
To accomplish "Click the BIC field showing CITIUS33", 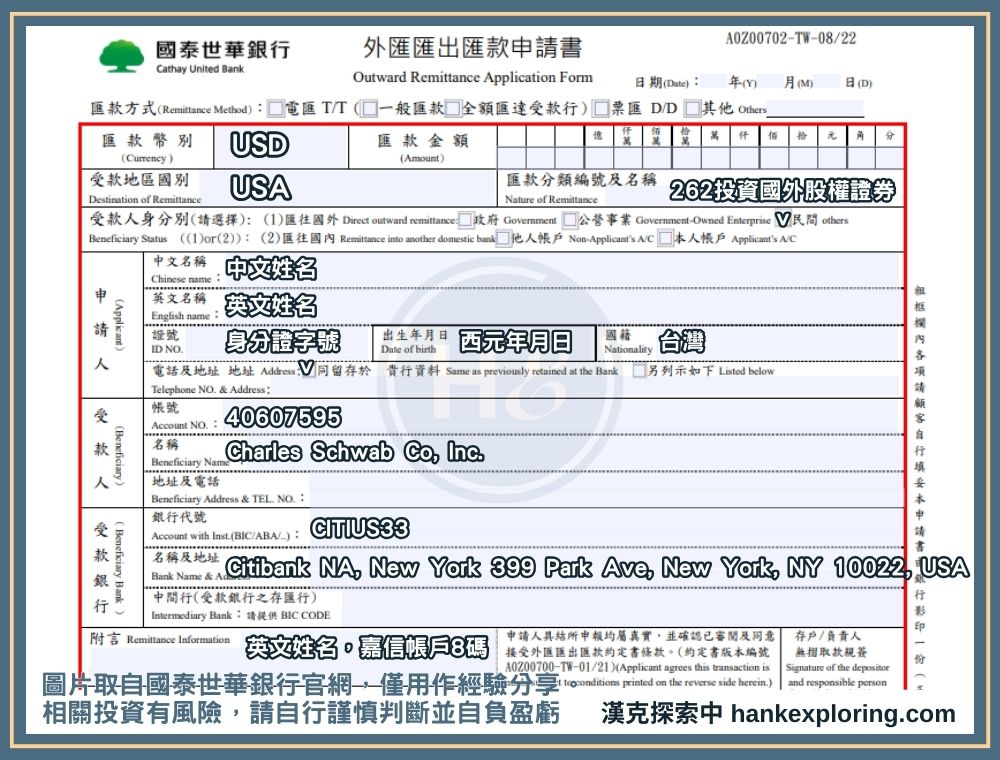I will pyautogui.click(x=606, y=528).
